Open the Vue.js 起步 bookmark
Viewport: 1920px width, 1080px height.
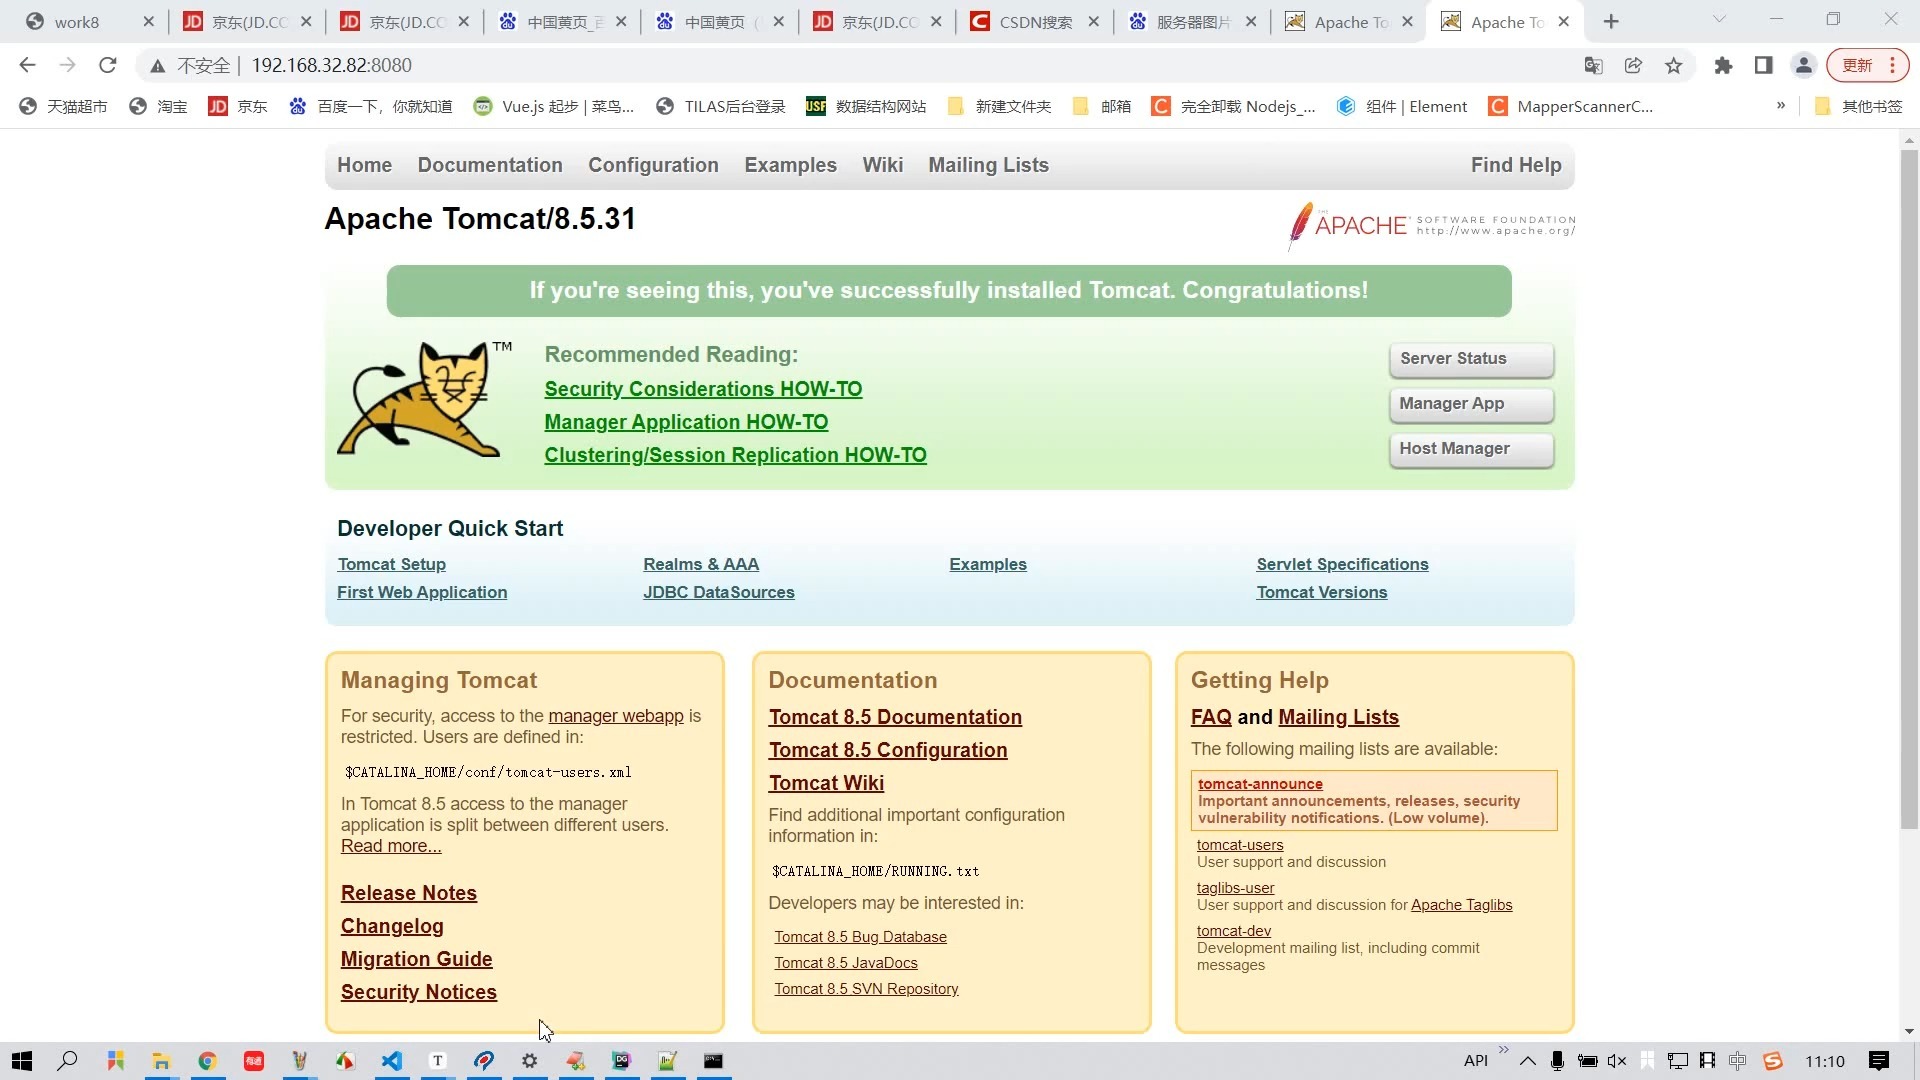(x=554, y=106)
